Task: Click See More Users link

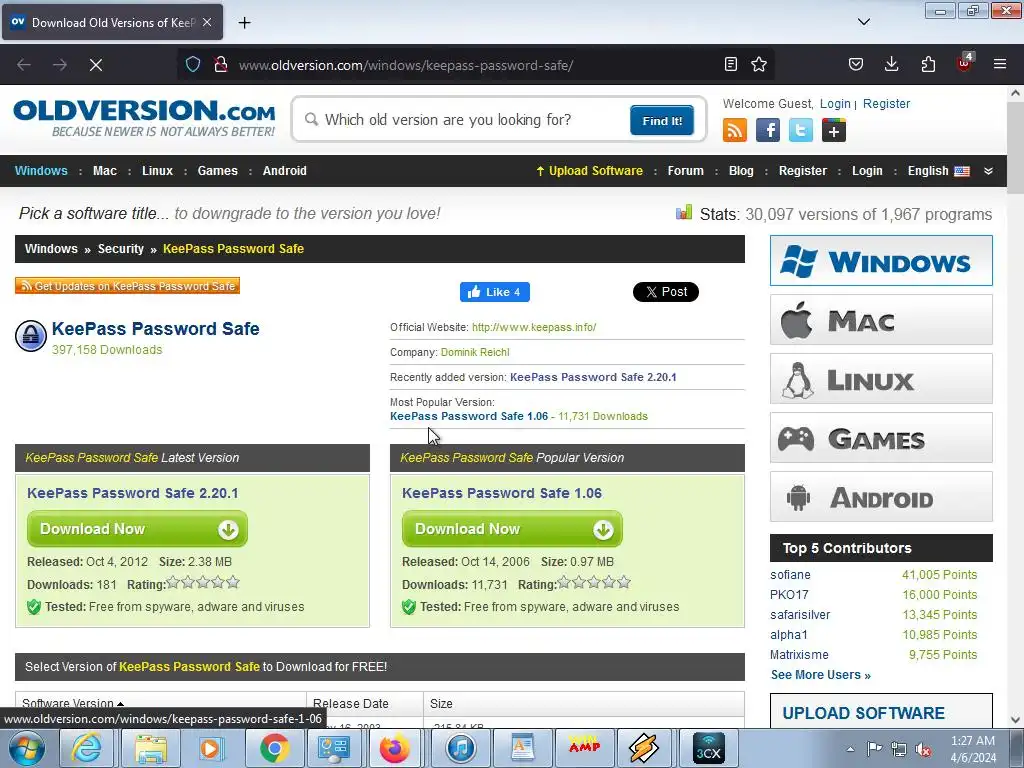Action: click(x=821, y=675)
